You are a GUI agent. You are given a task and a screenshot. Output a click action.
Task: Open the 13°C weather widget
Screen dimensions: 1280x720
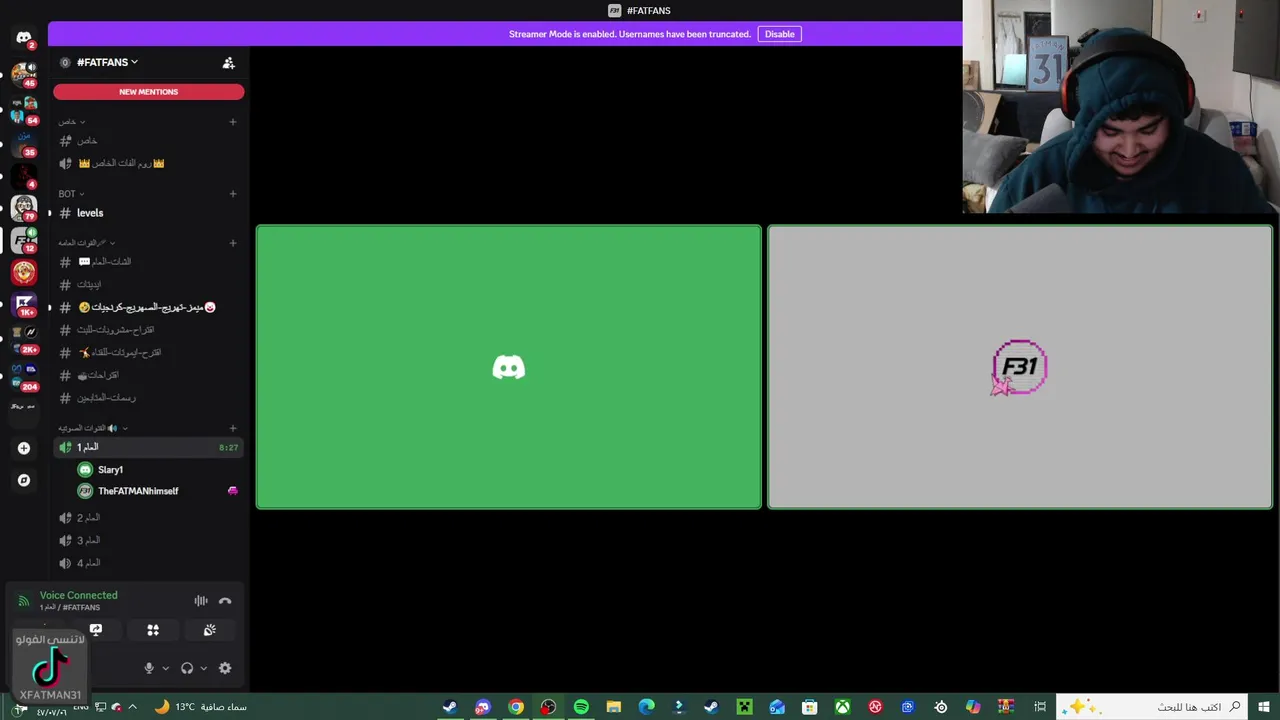click(x=200, y=707)
